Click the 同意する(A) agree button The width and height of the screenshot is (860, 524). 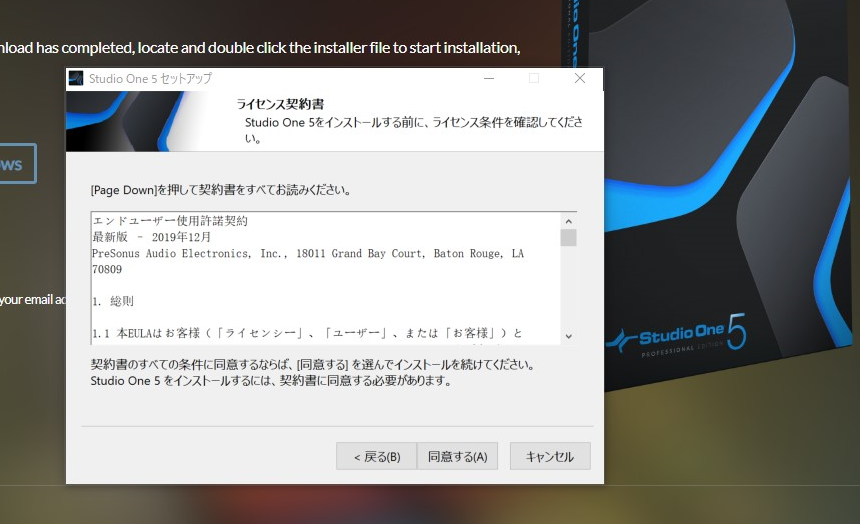click(x=457, y=456)
